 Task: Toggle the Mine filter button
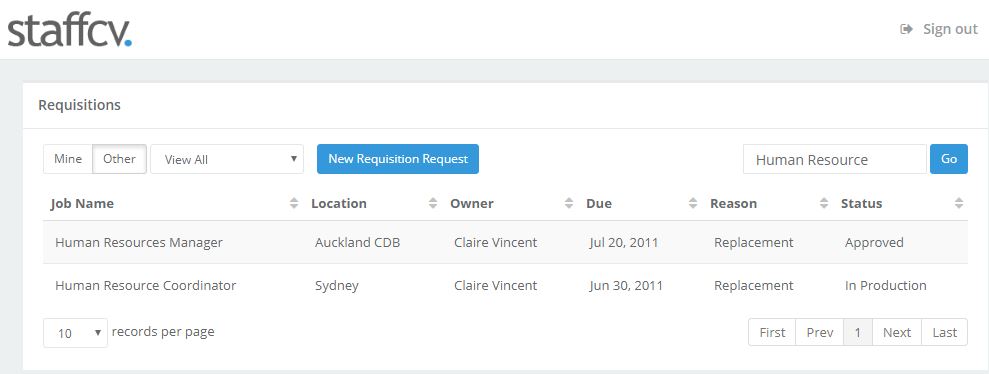pos(68,159)
